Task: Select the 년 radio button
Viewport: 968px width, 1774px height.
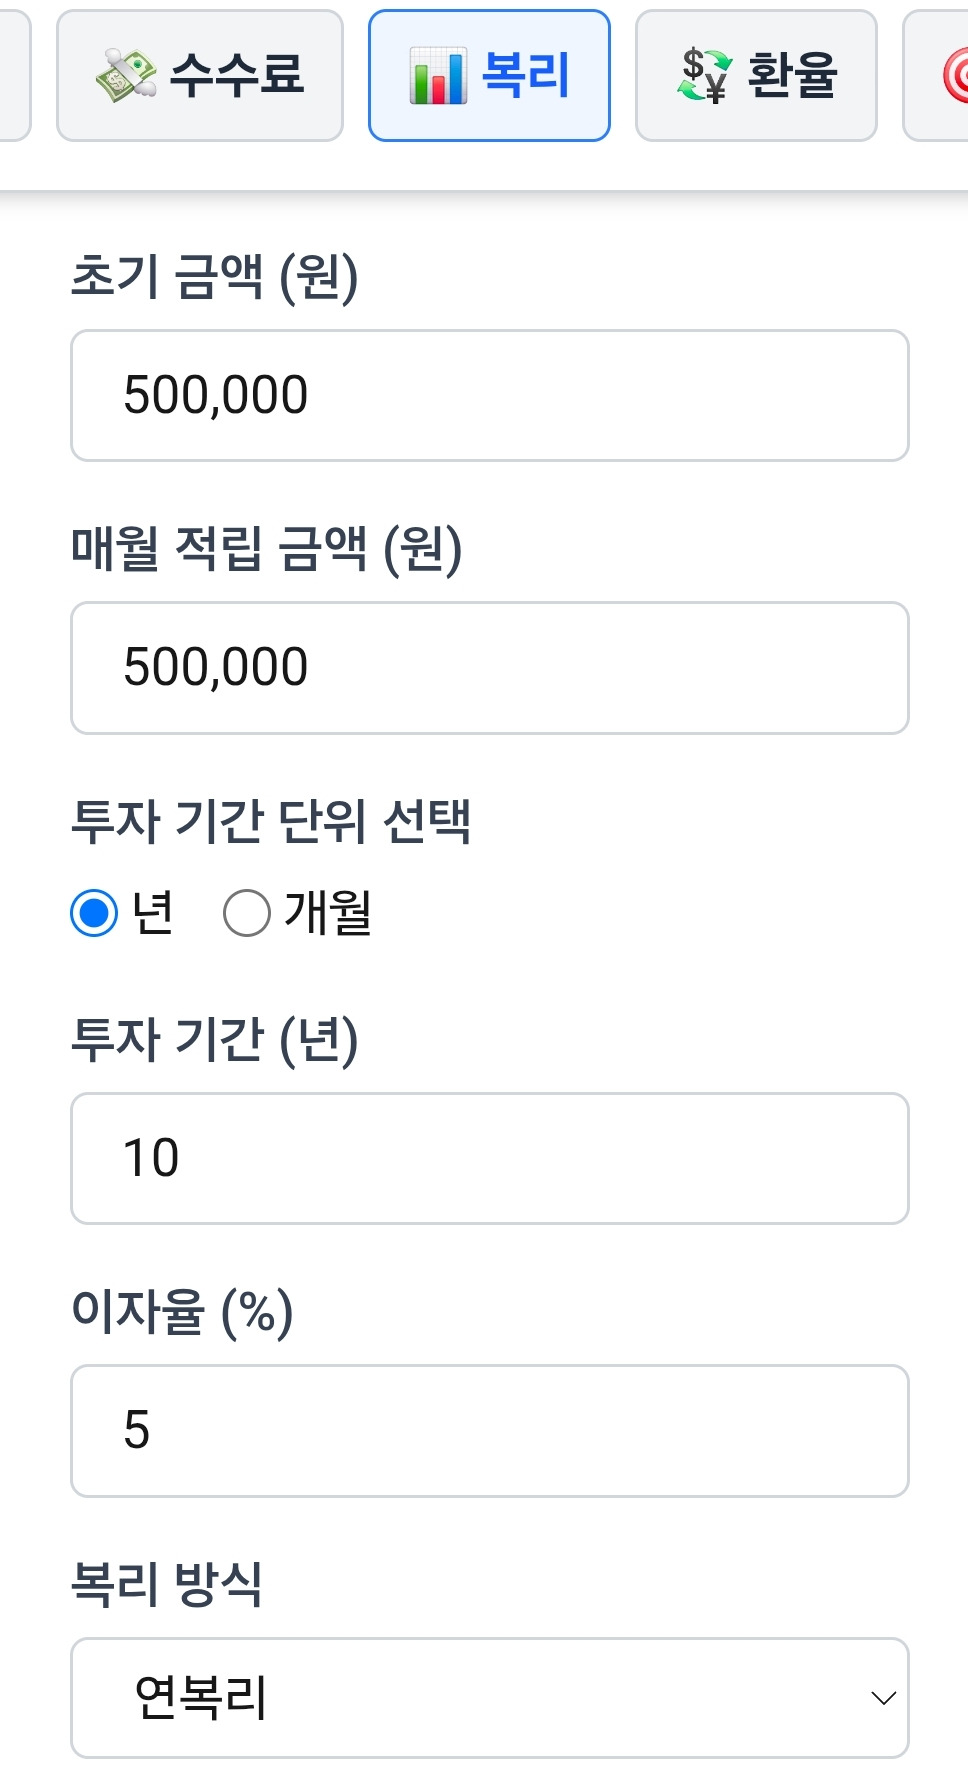Action: pyautogui.click(x=94, y=913)
